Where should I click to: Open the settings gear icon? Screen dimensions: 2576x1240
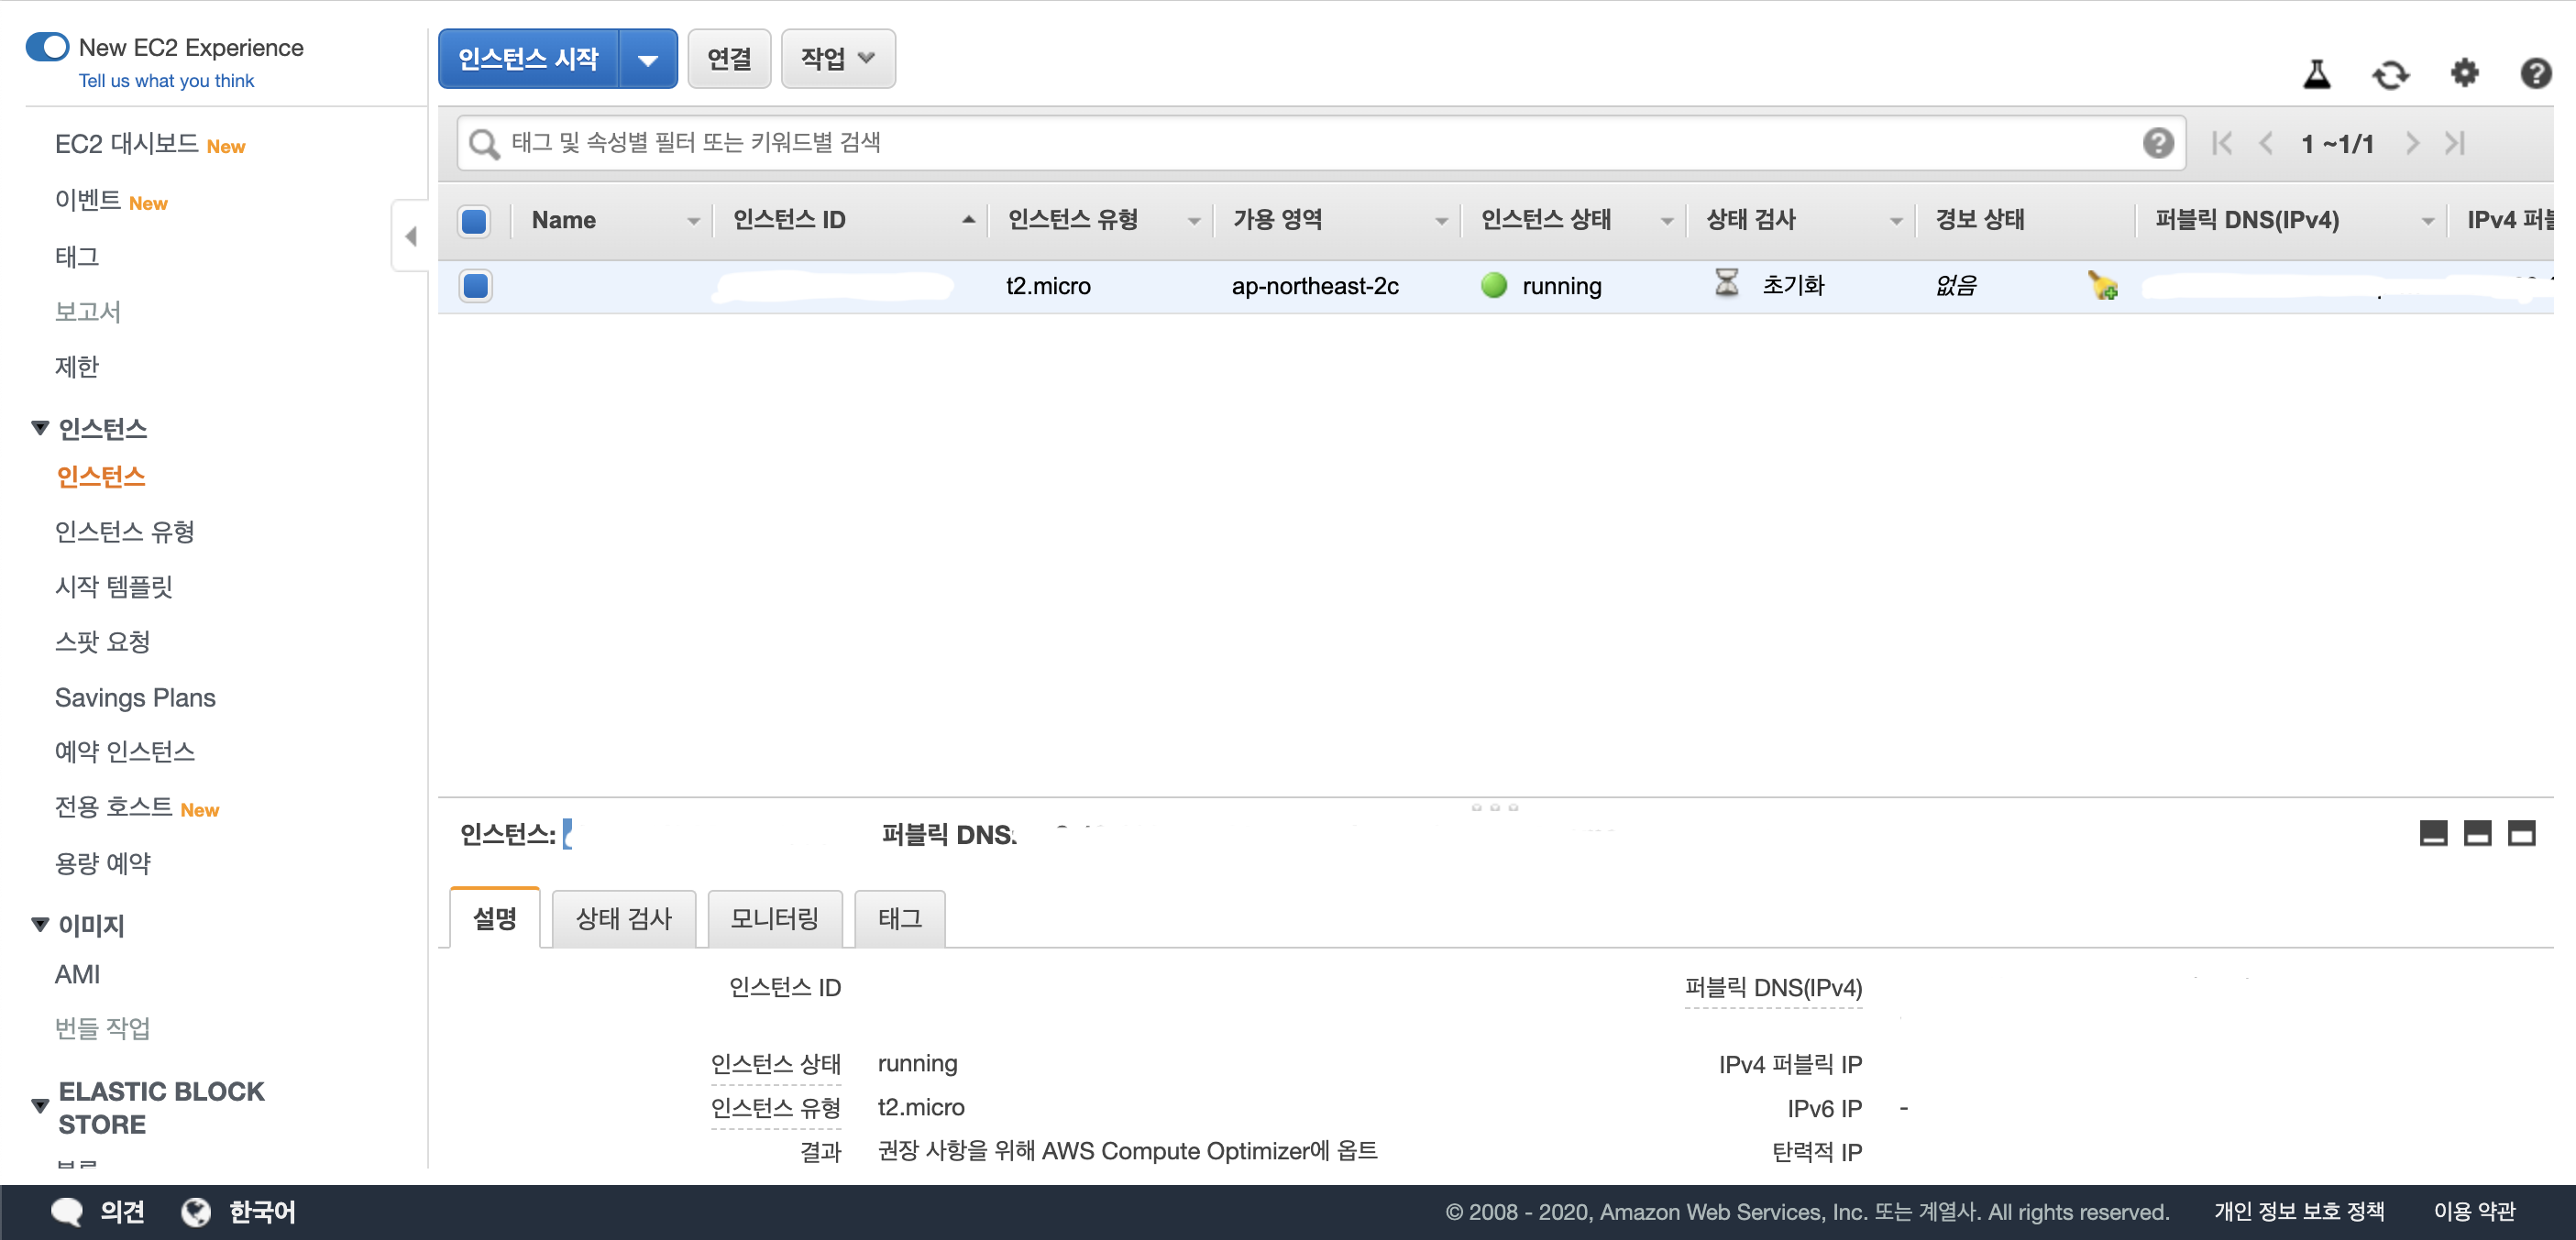point(2464,73)
